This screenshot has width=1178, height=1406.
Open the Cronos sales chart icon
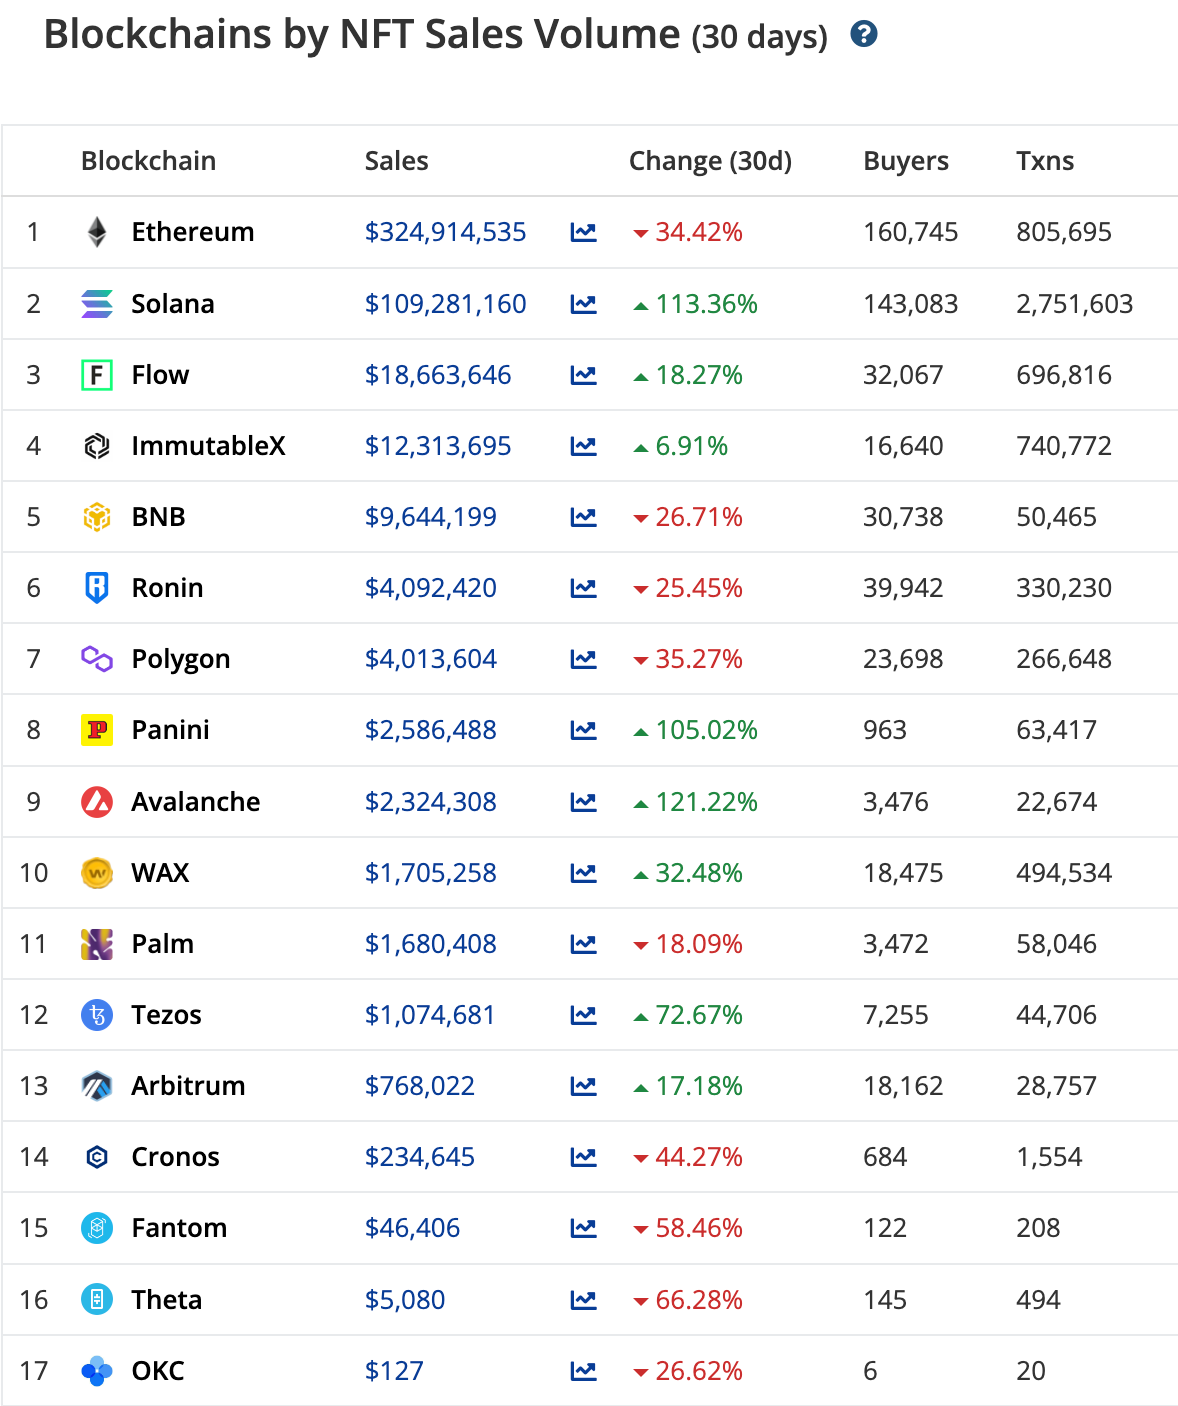584,1157
